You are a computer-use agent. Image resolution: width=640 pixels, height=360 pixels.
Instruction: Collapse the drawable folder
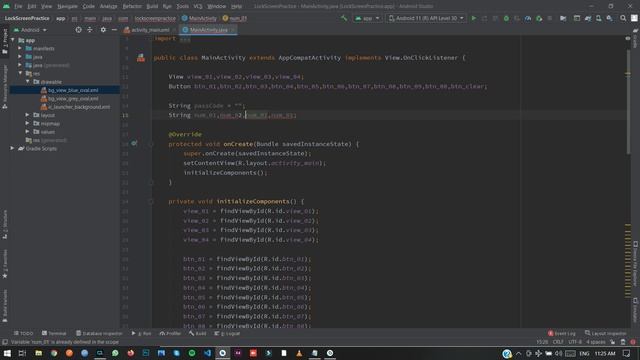27,82
